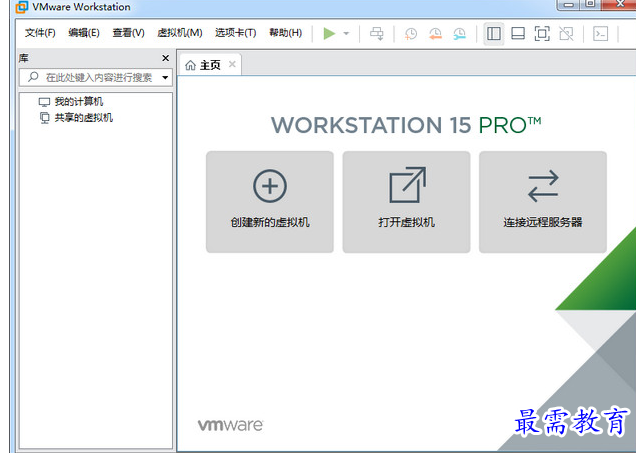This screenshot has width=636, height=453.
Task: Open the 帮助(H) menu
Action: click(x=286, y=33)
